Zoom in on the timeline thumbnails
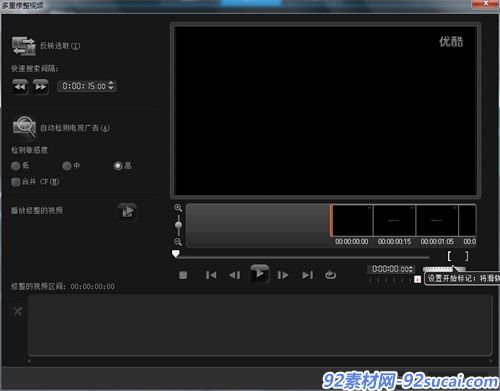Screen dimensions: 500x391 click(178, 208)
